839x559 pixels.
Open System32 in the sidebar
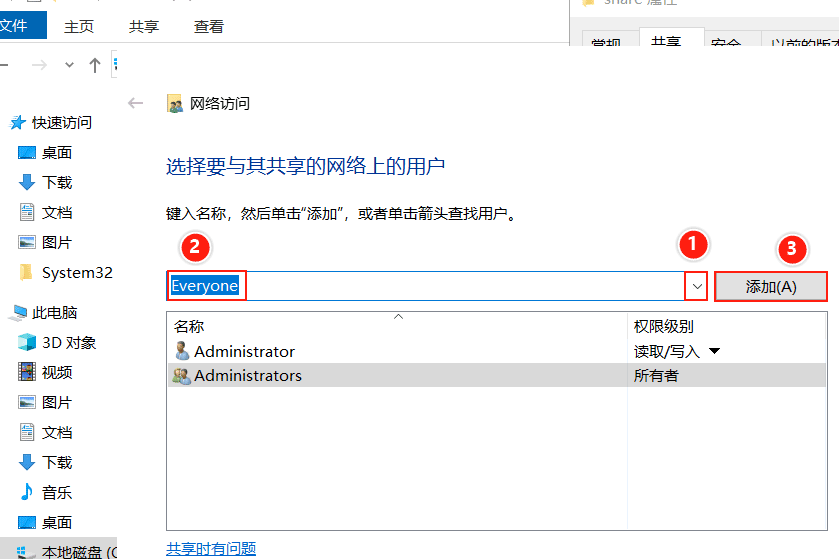[x=77, y=273]
